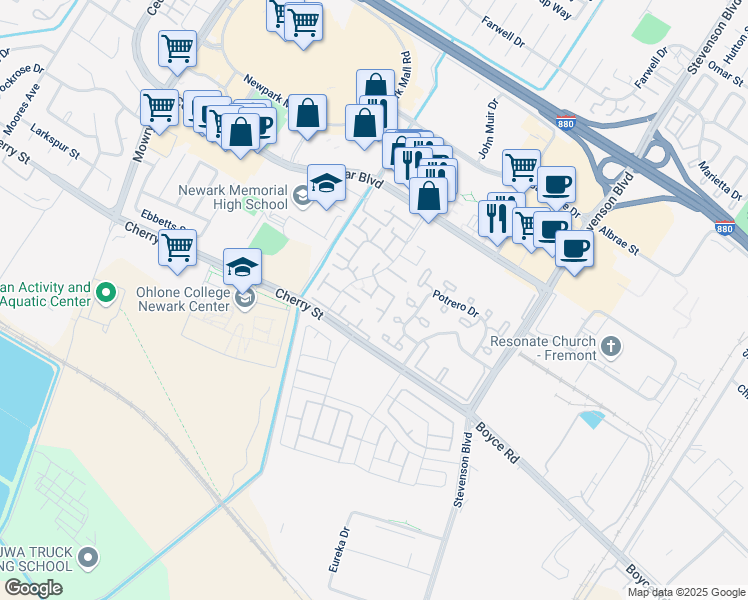748x600 pixels.
Task: Click the shopping bag marker below Cedar Blvd restaurants
Action: click(428, 197)
